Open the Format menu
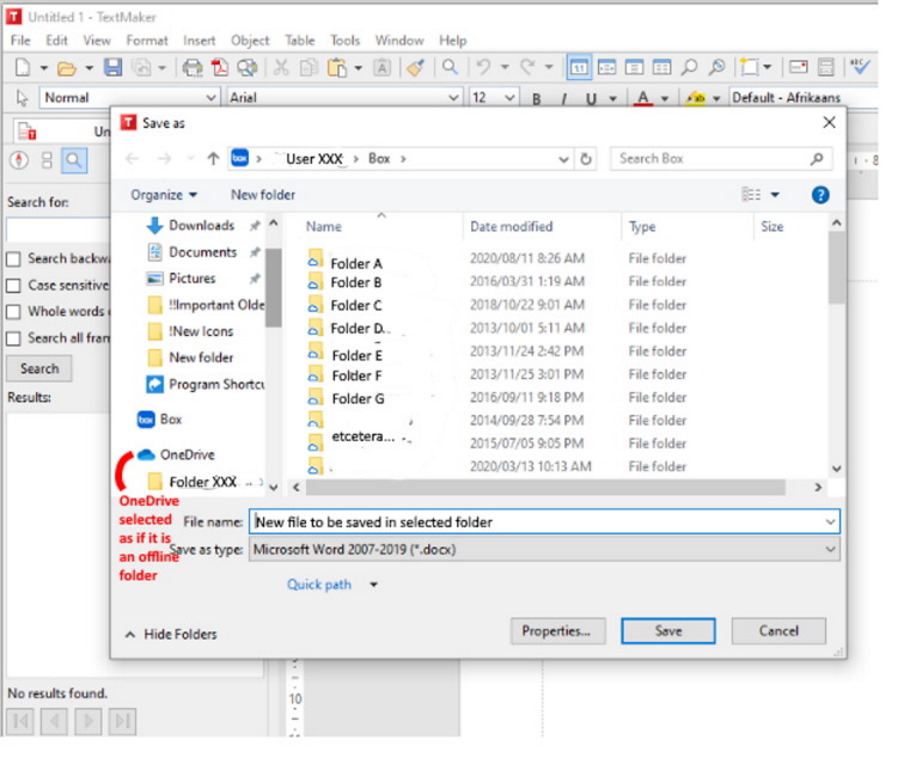 (x=147, y=41)
